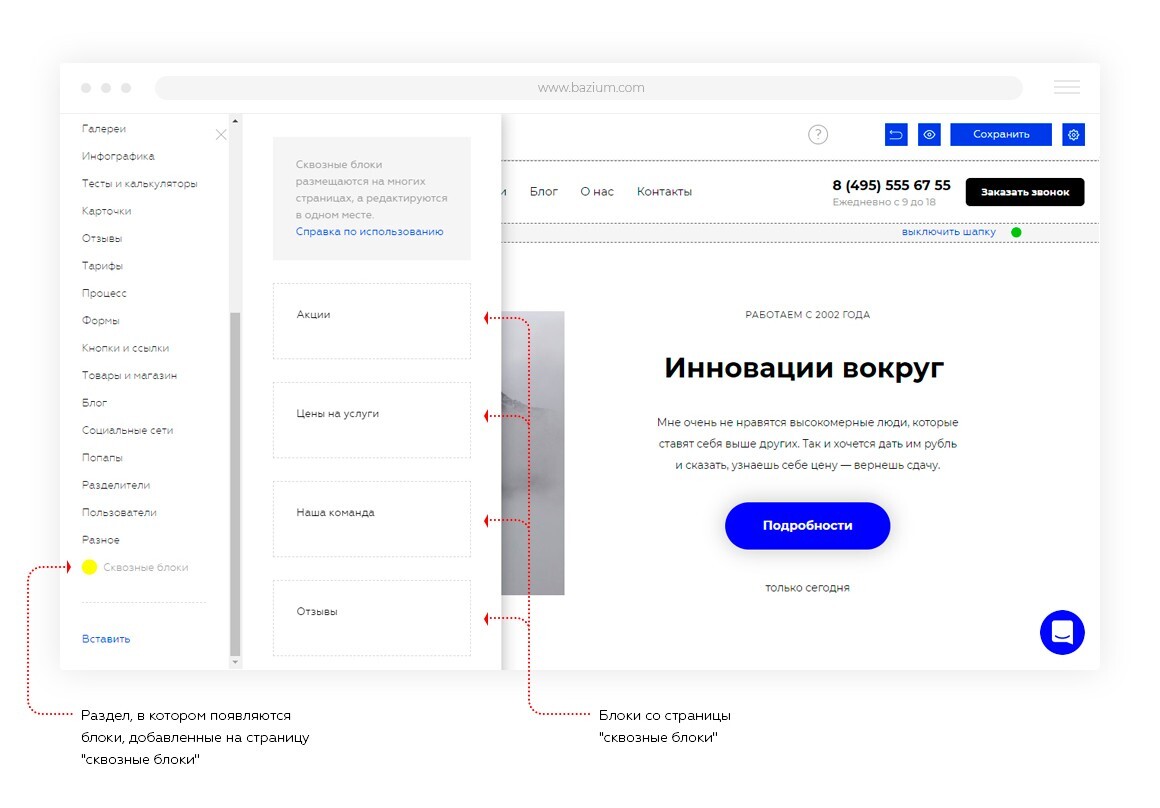Select Инфографика category

[x=118, y=156]
